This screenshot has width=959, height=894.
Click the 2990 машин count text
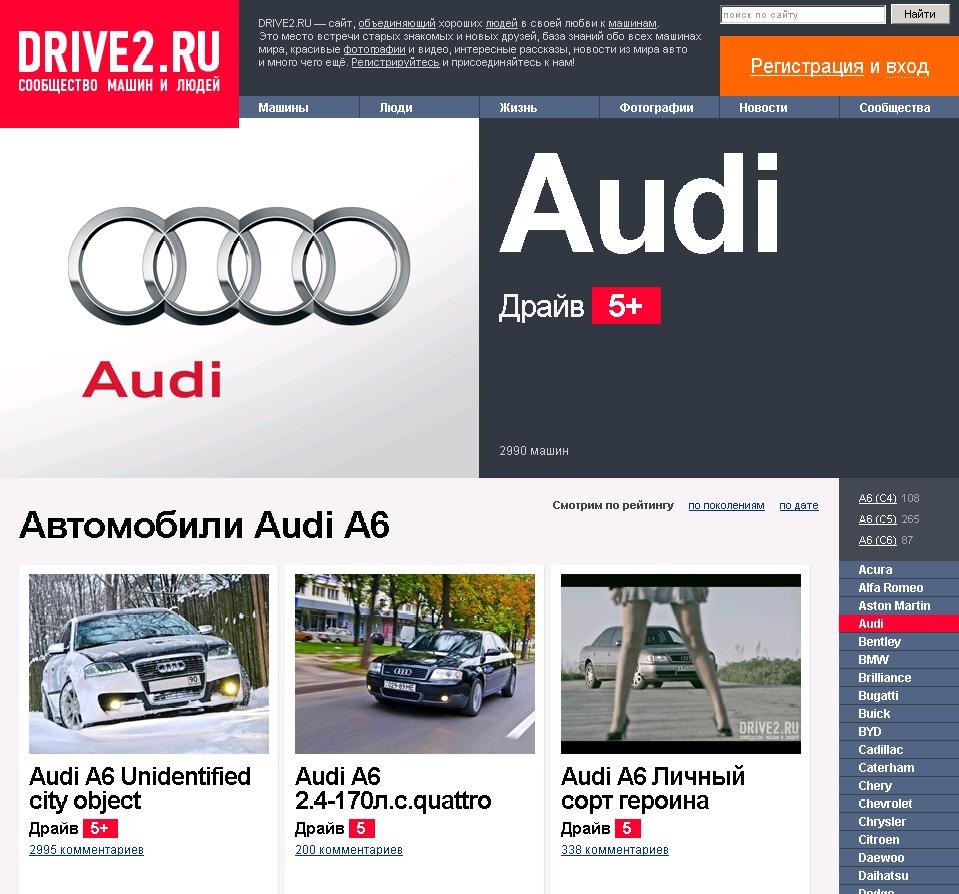tap(534, 451)
